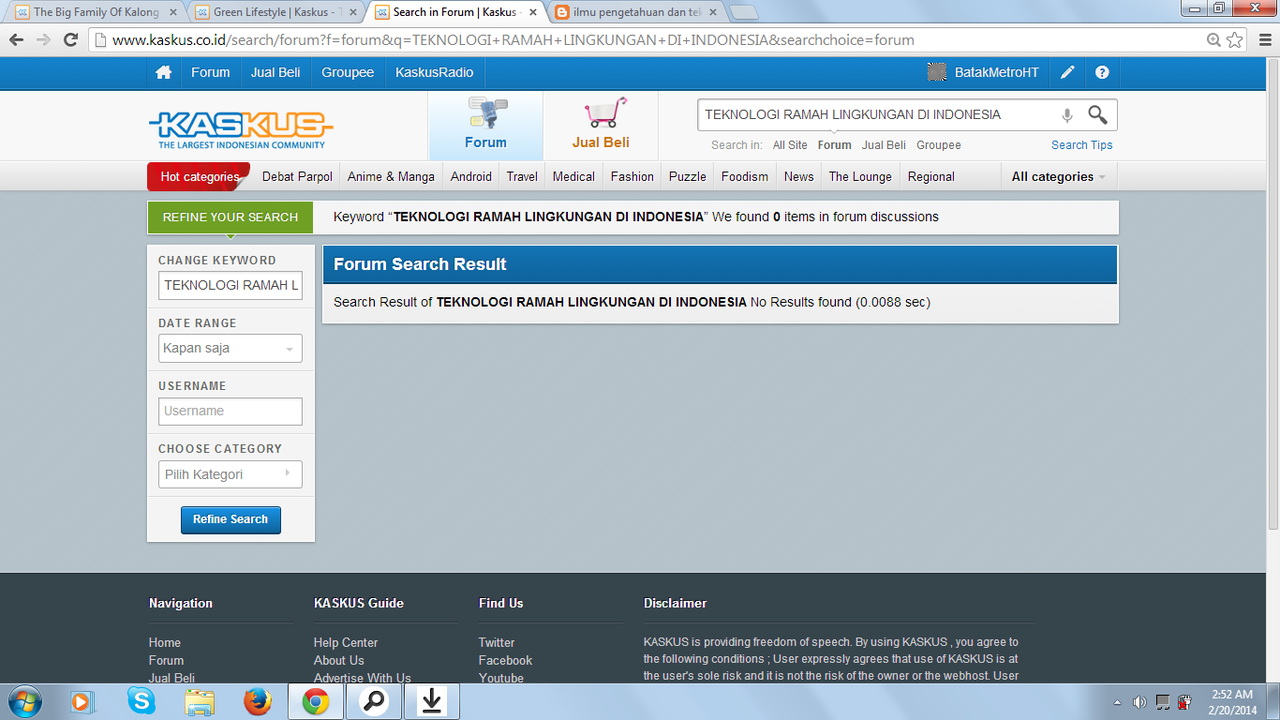Open Help Center footer link
This screenshot has height=720, width=1280.
click(x=346, y=643)
